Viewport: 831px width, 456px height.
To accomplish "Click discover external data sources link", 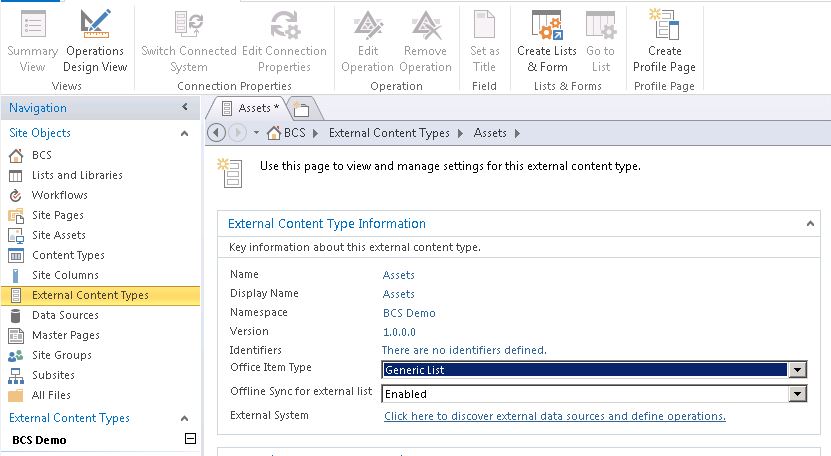I will click(x=555, y=416).
